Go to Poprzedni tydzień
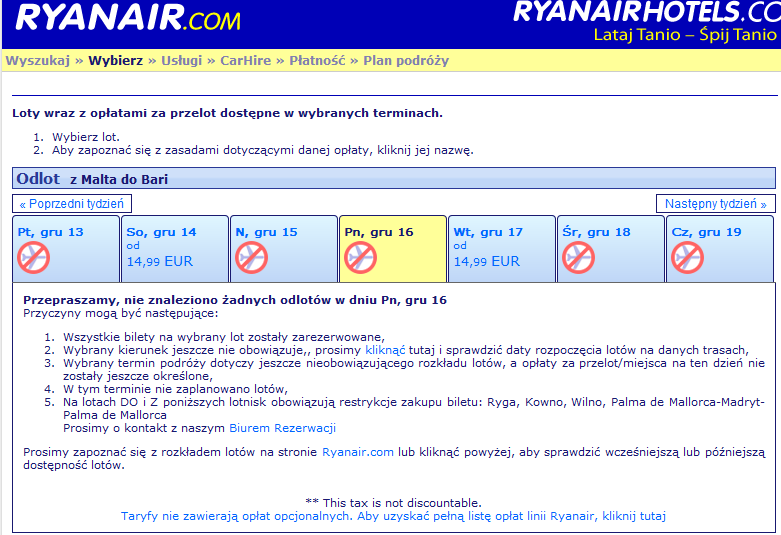The height and width of the screenshot is (535, 781). (x=72, y=204)
